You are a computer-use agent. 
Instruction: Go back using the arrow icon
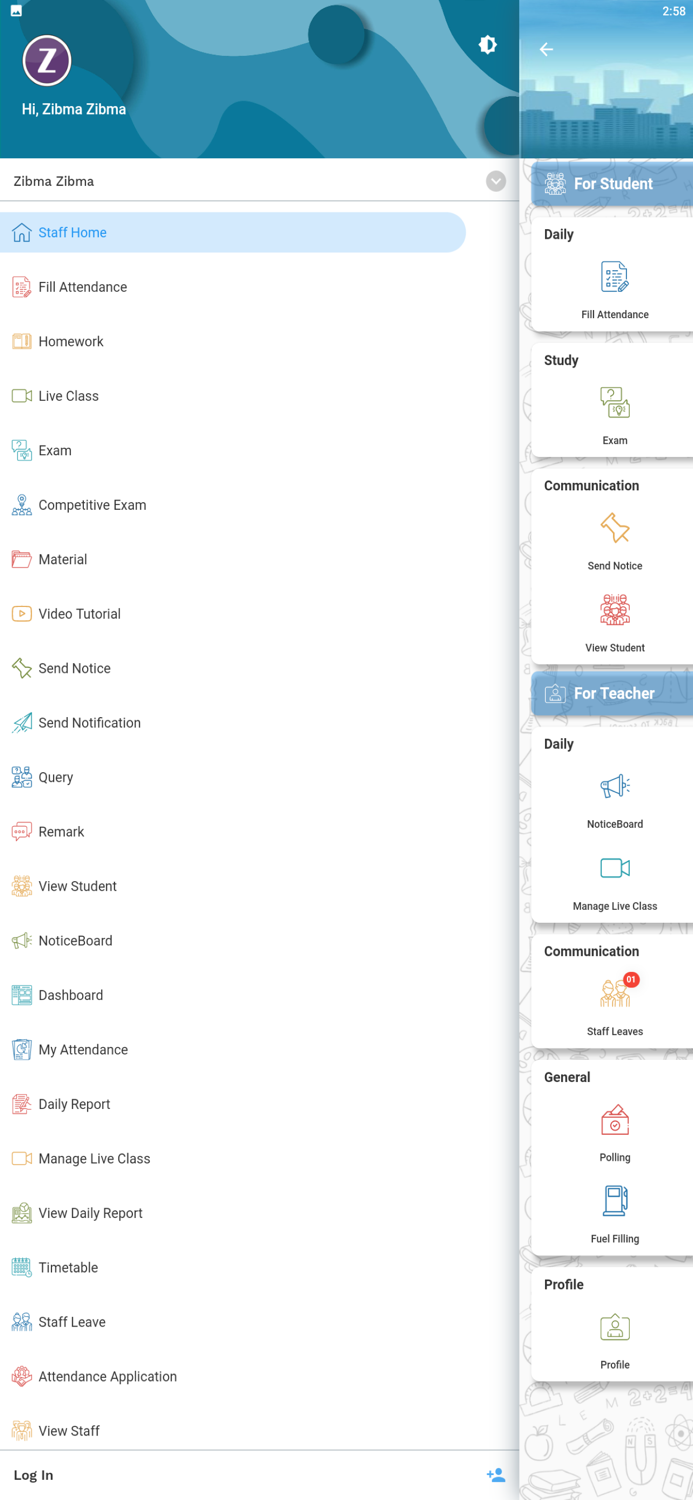(x=546, y=49)
